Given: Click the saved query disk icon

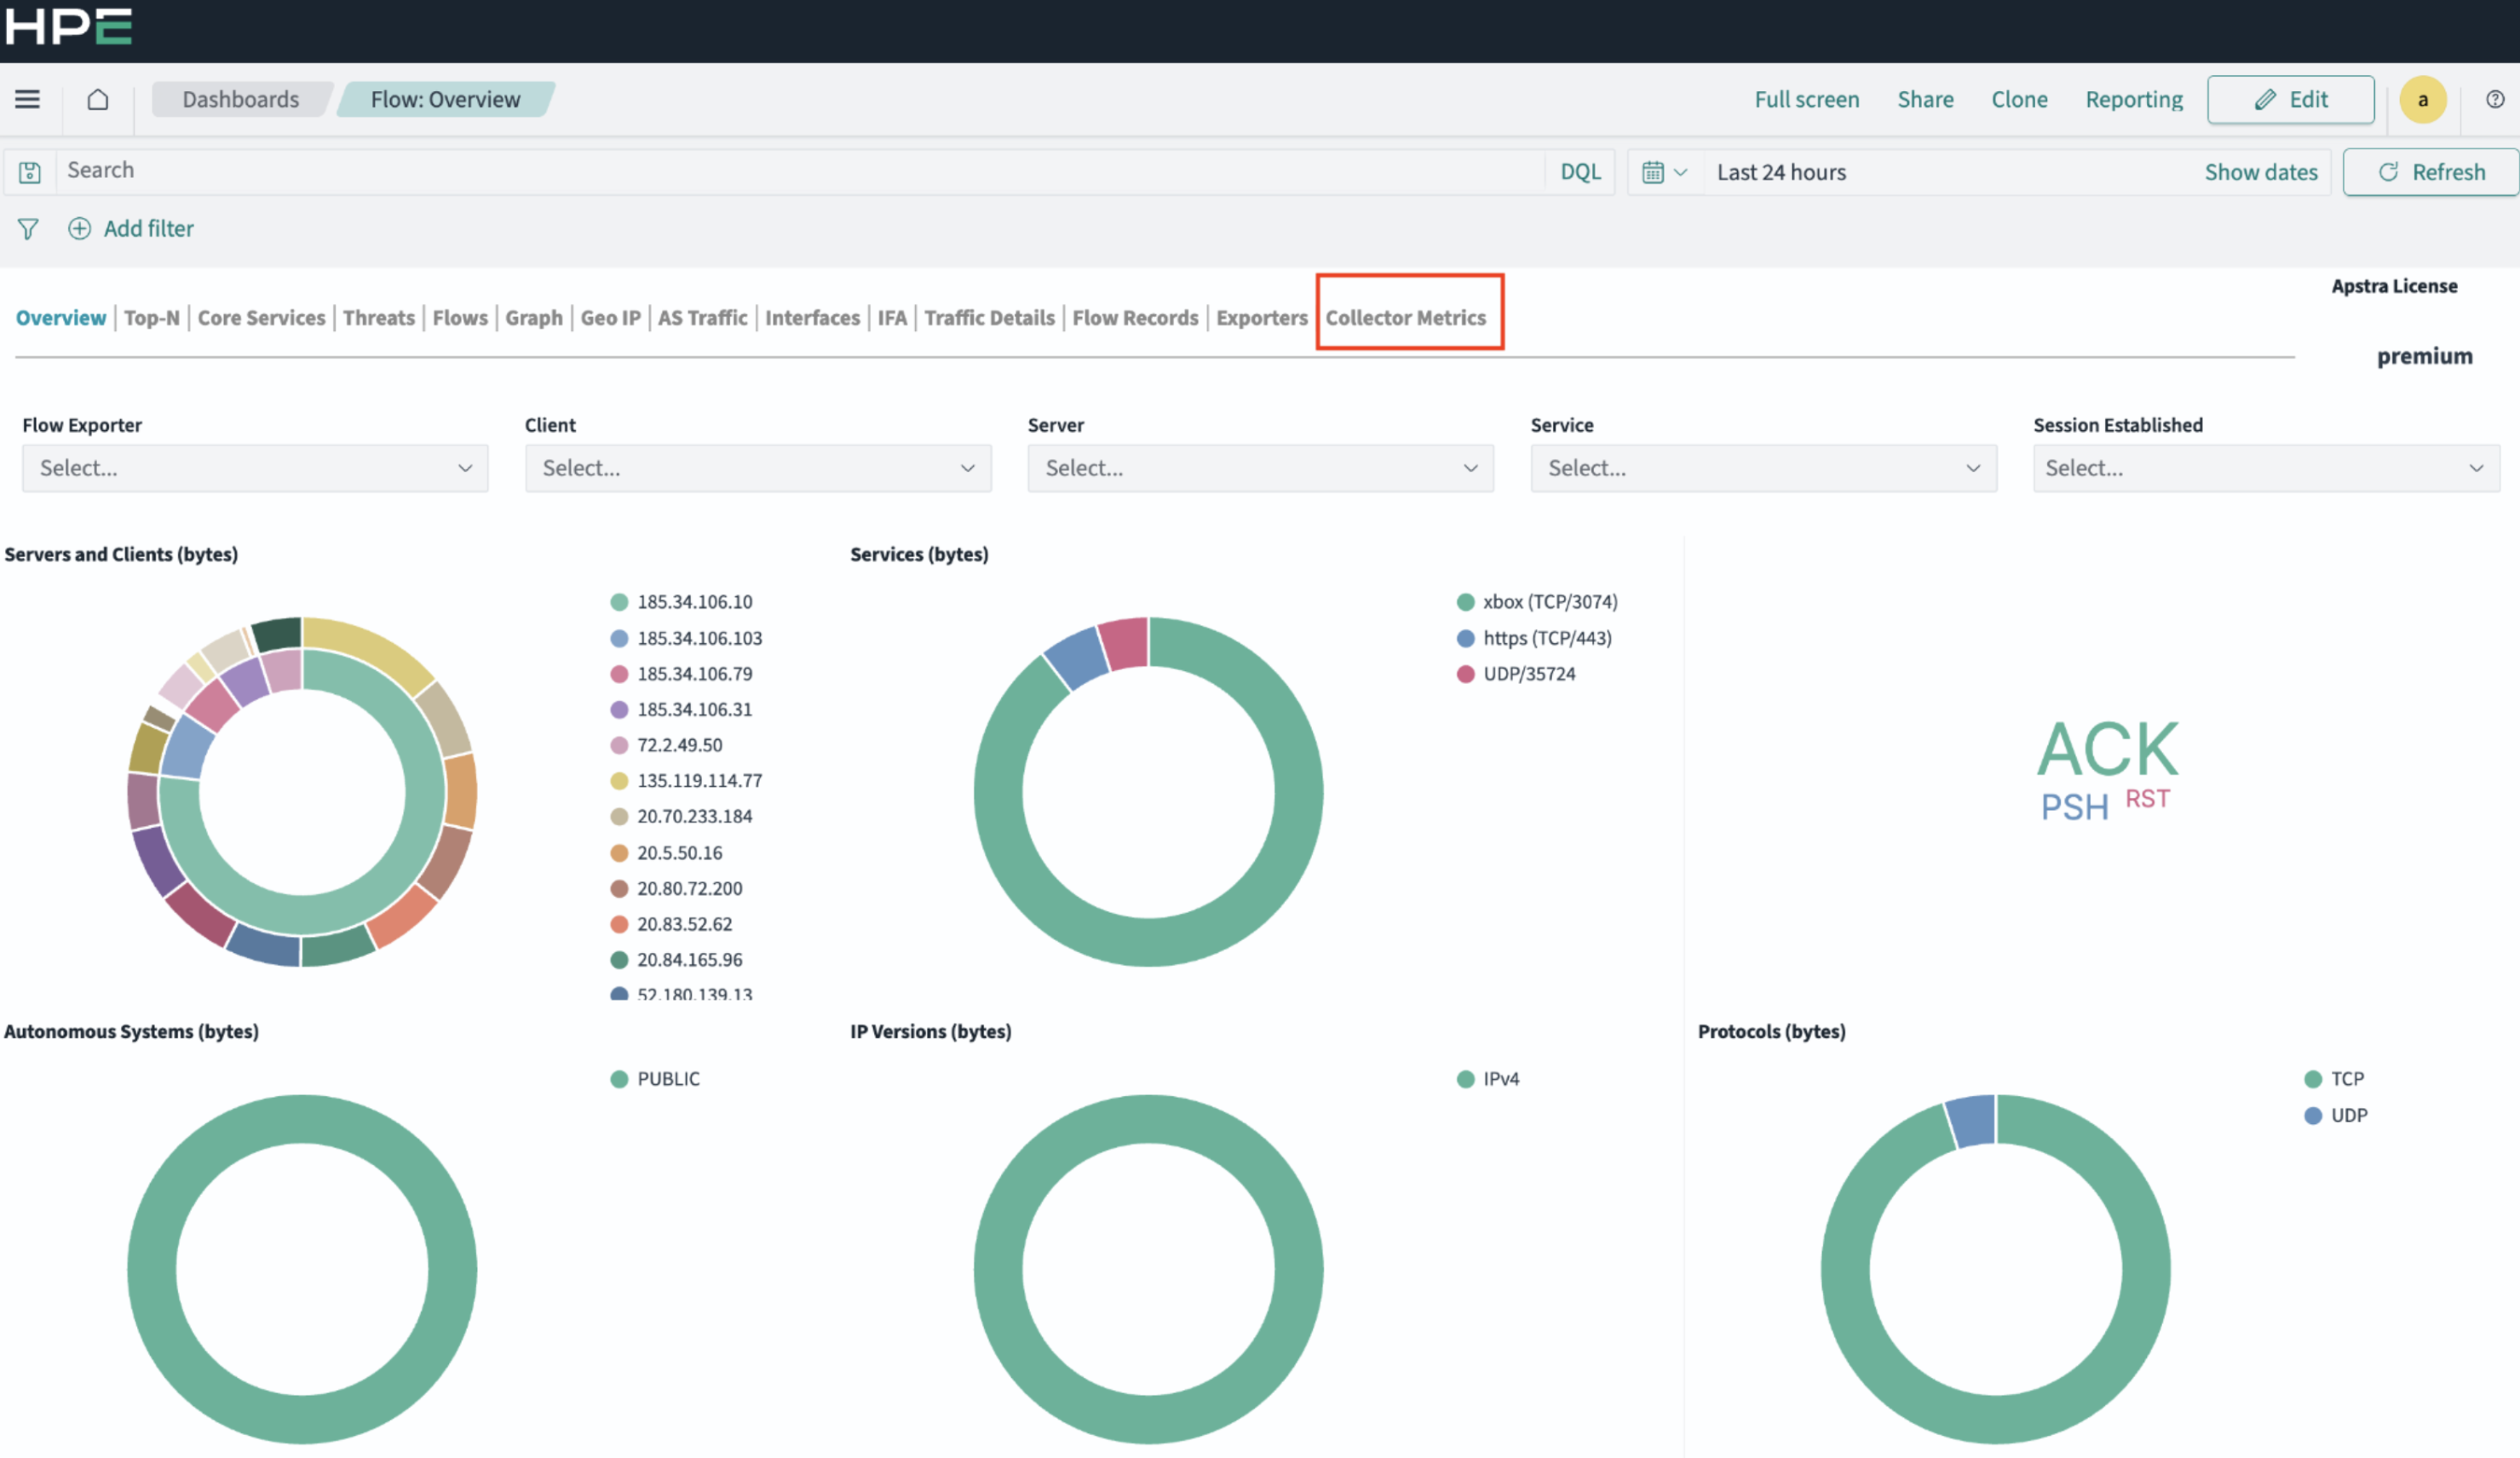Looking at the screenshot, I should coord(30,172).
